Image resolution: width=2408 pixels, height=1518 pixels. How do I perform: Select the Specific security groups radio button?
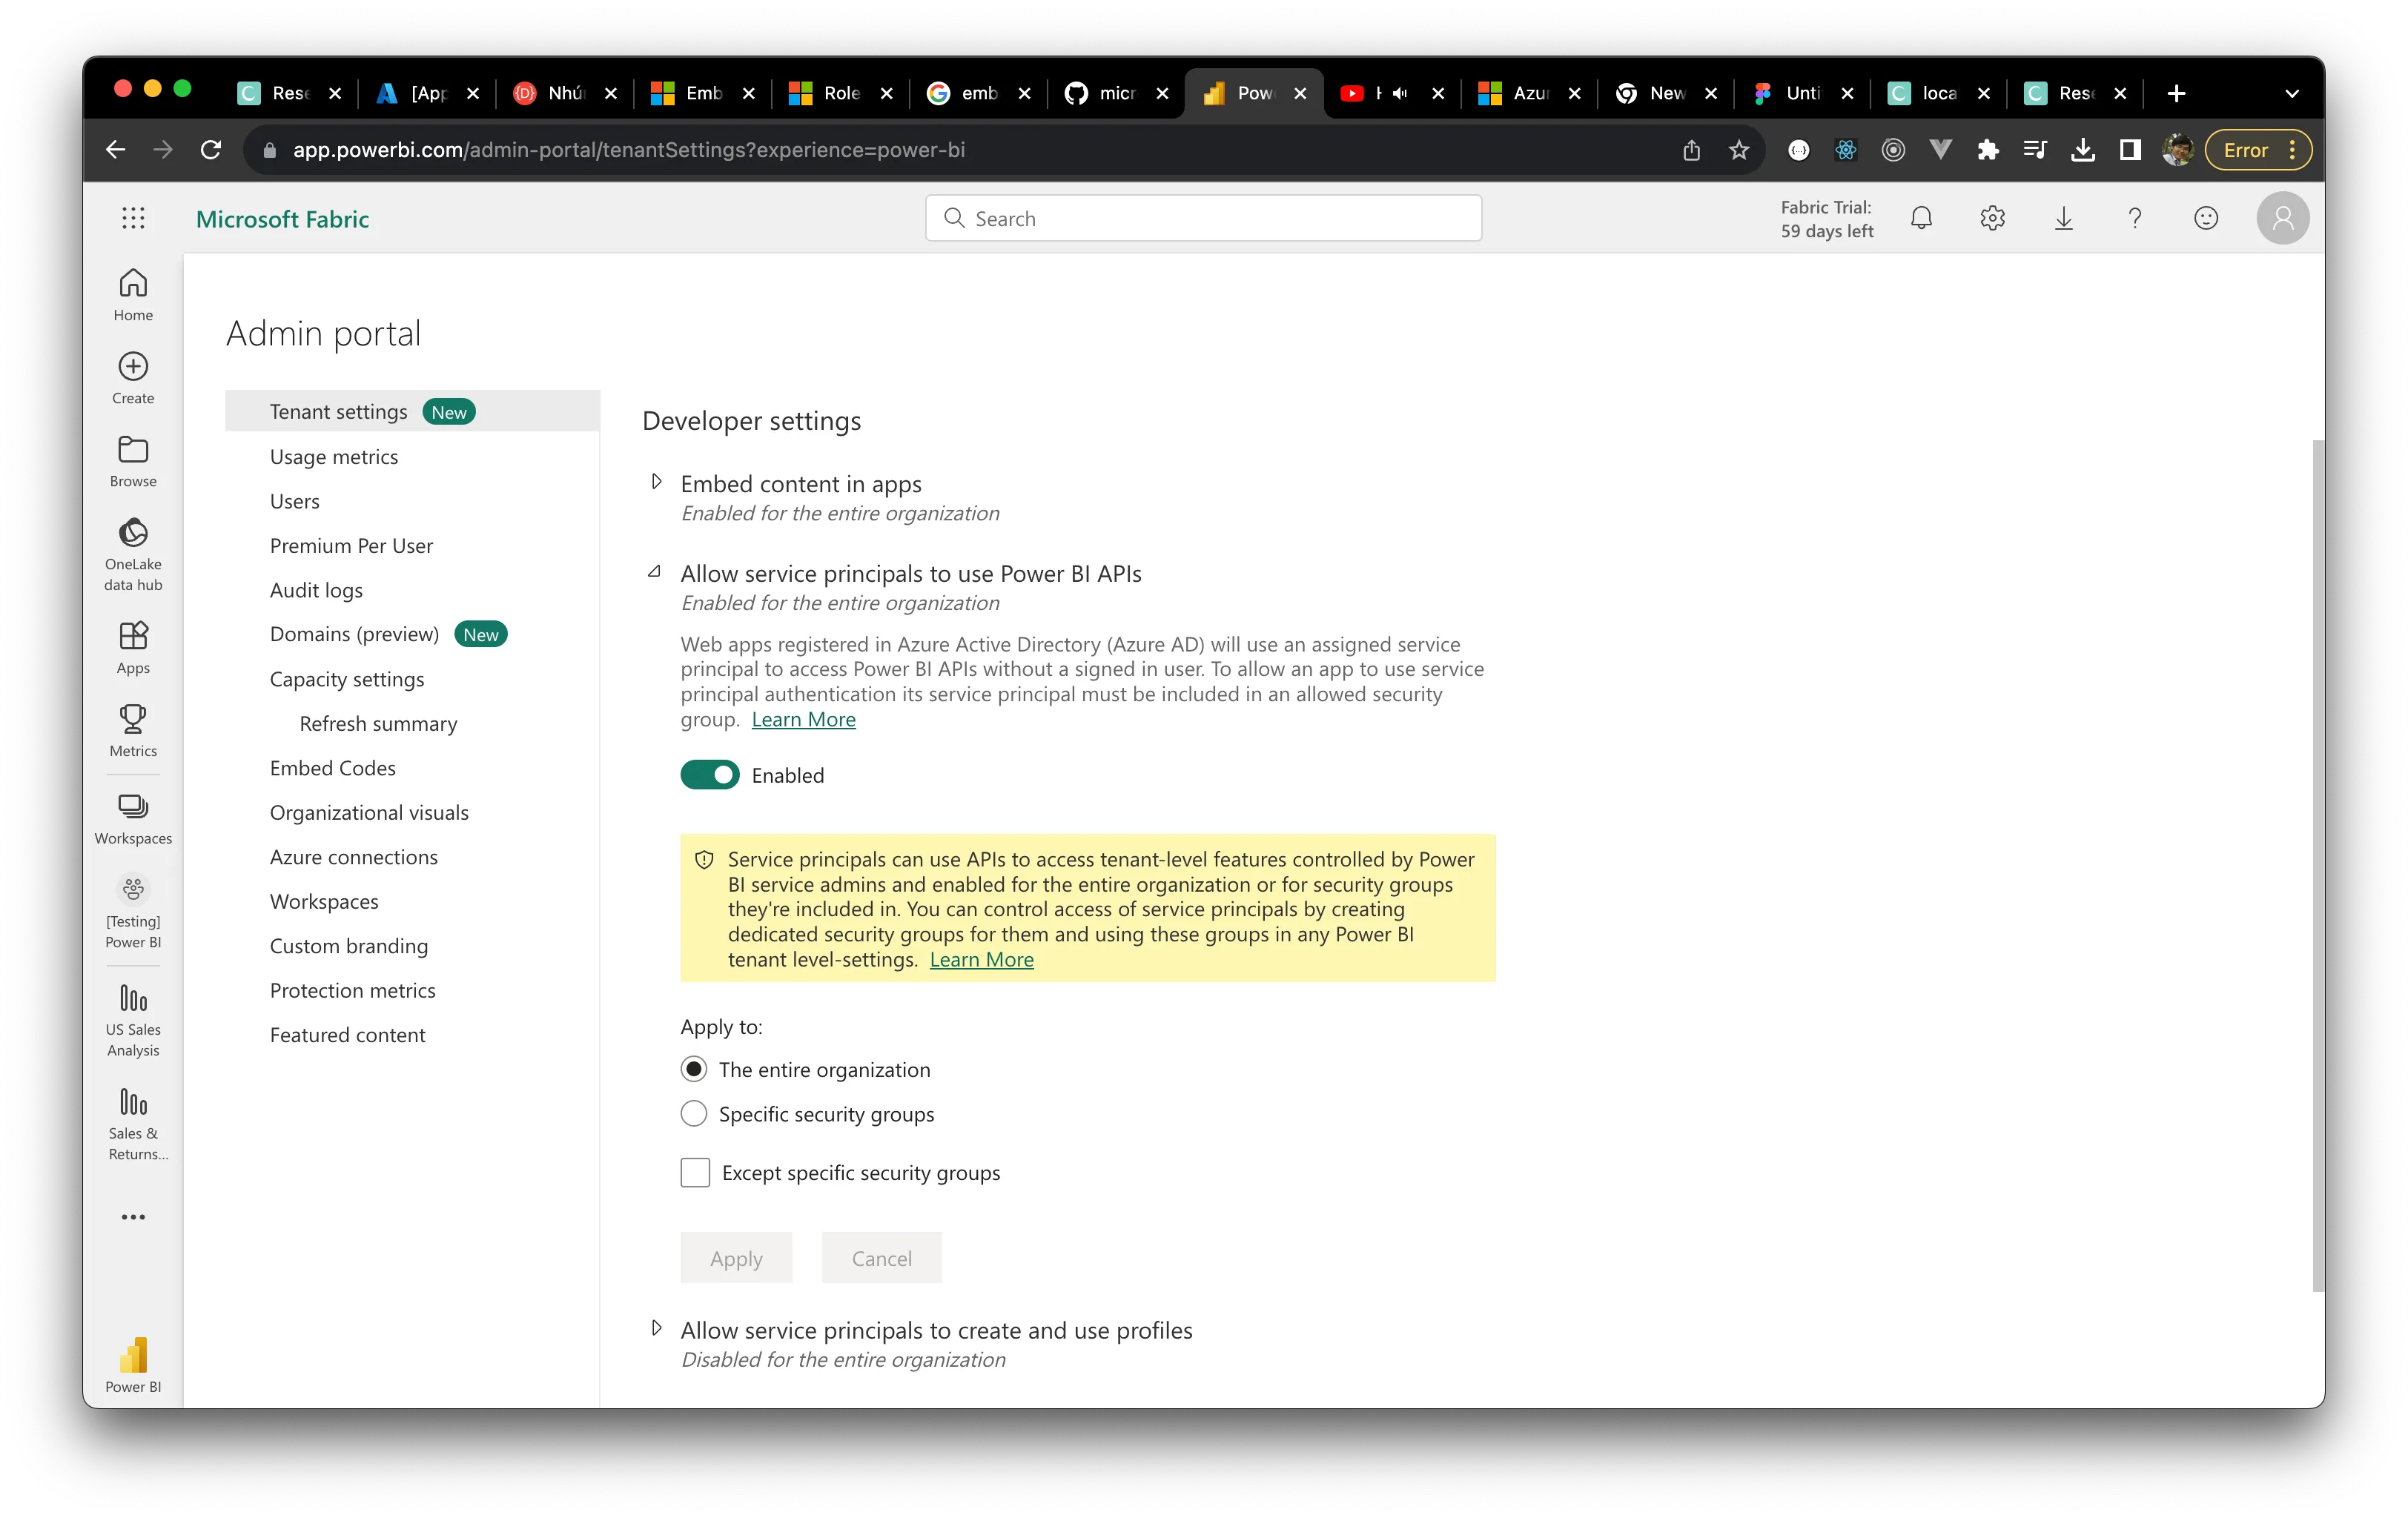click(x=693, y=1113)
